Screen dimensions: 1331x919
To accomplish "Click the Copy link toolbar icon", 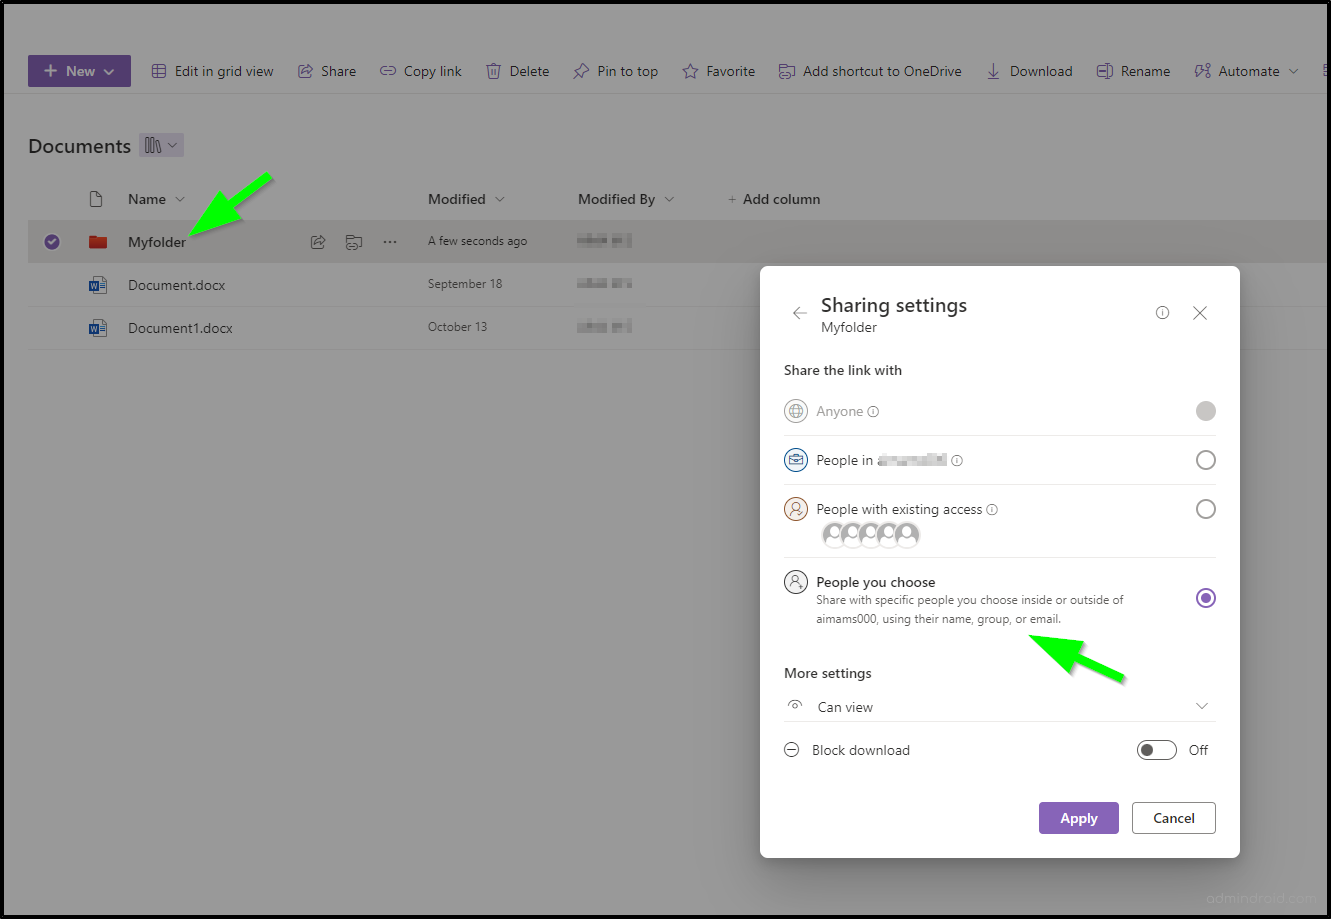I will (420, 70).
